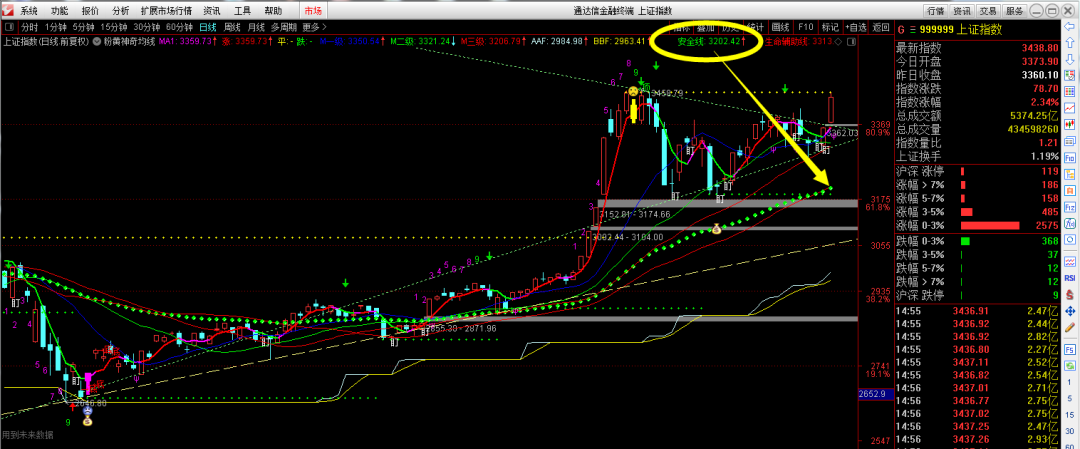Select the 月线 monthly period tab
Screen dimensions: 1080x449
coord(256,28)
